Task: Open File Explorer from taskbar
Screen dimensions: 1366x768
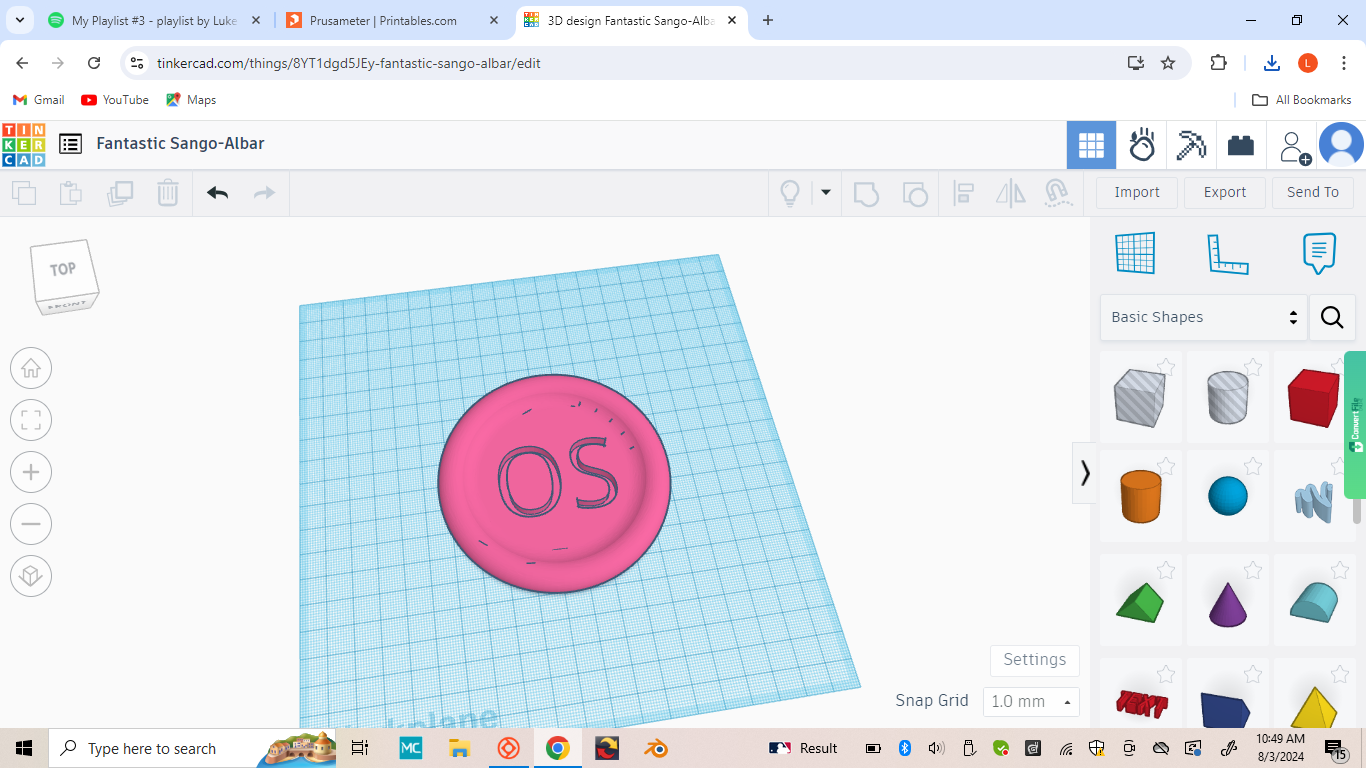Action: coord(459,748)
